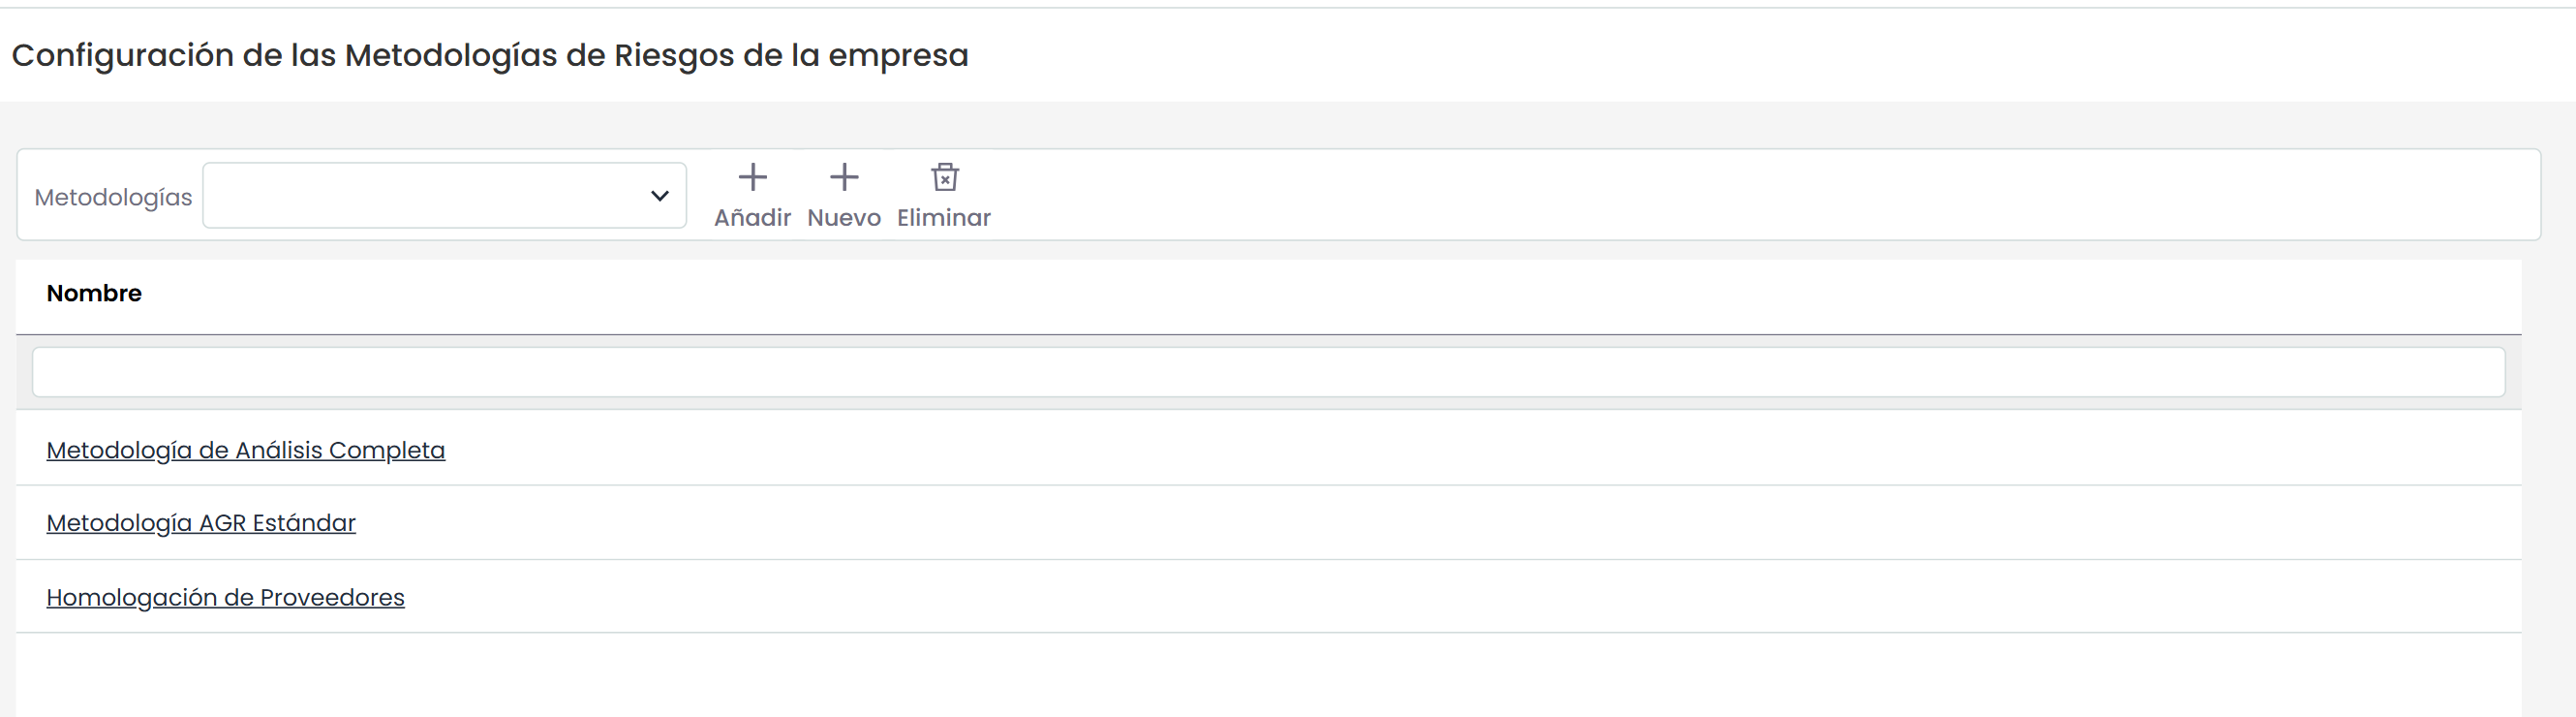
Task: Open the empty Metodologías combo box field
Action: pos(444,196)
